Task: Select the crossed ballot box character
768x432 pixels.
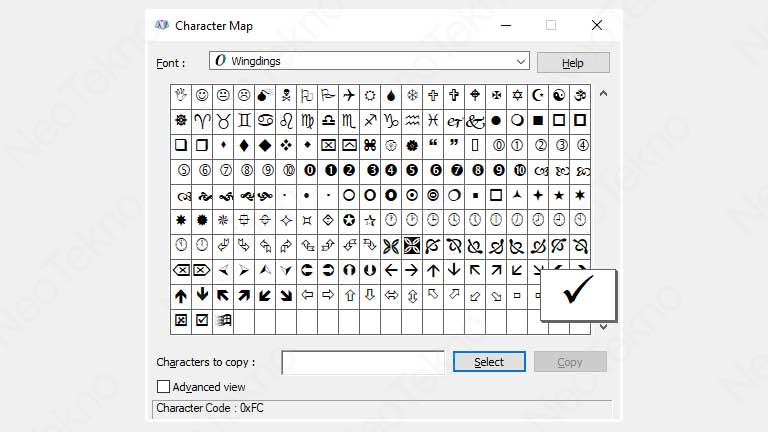Action: 181,320
